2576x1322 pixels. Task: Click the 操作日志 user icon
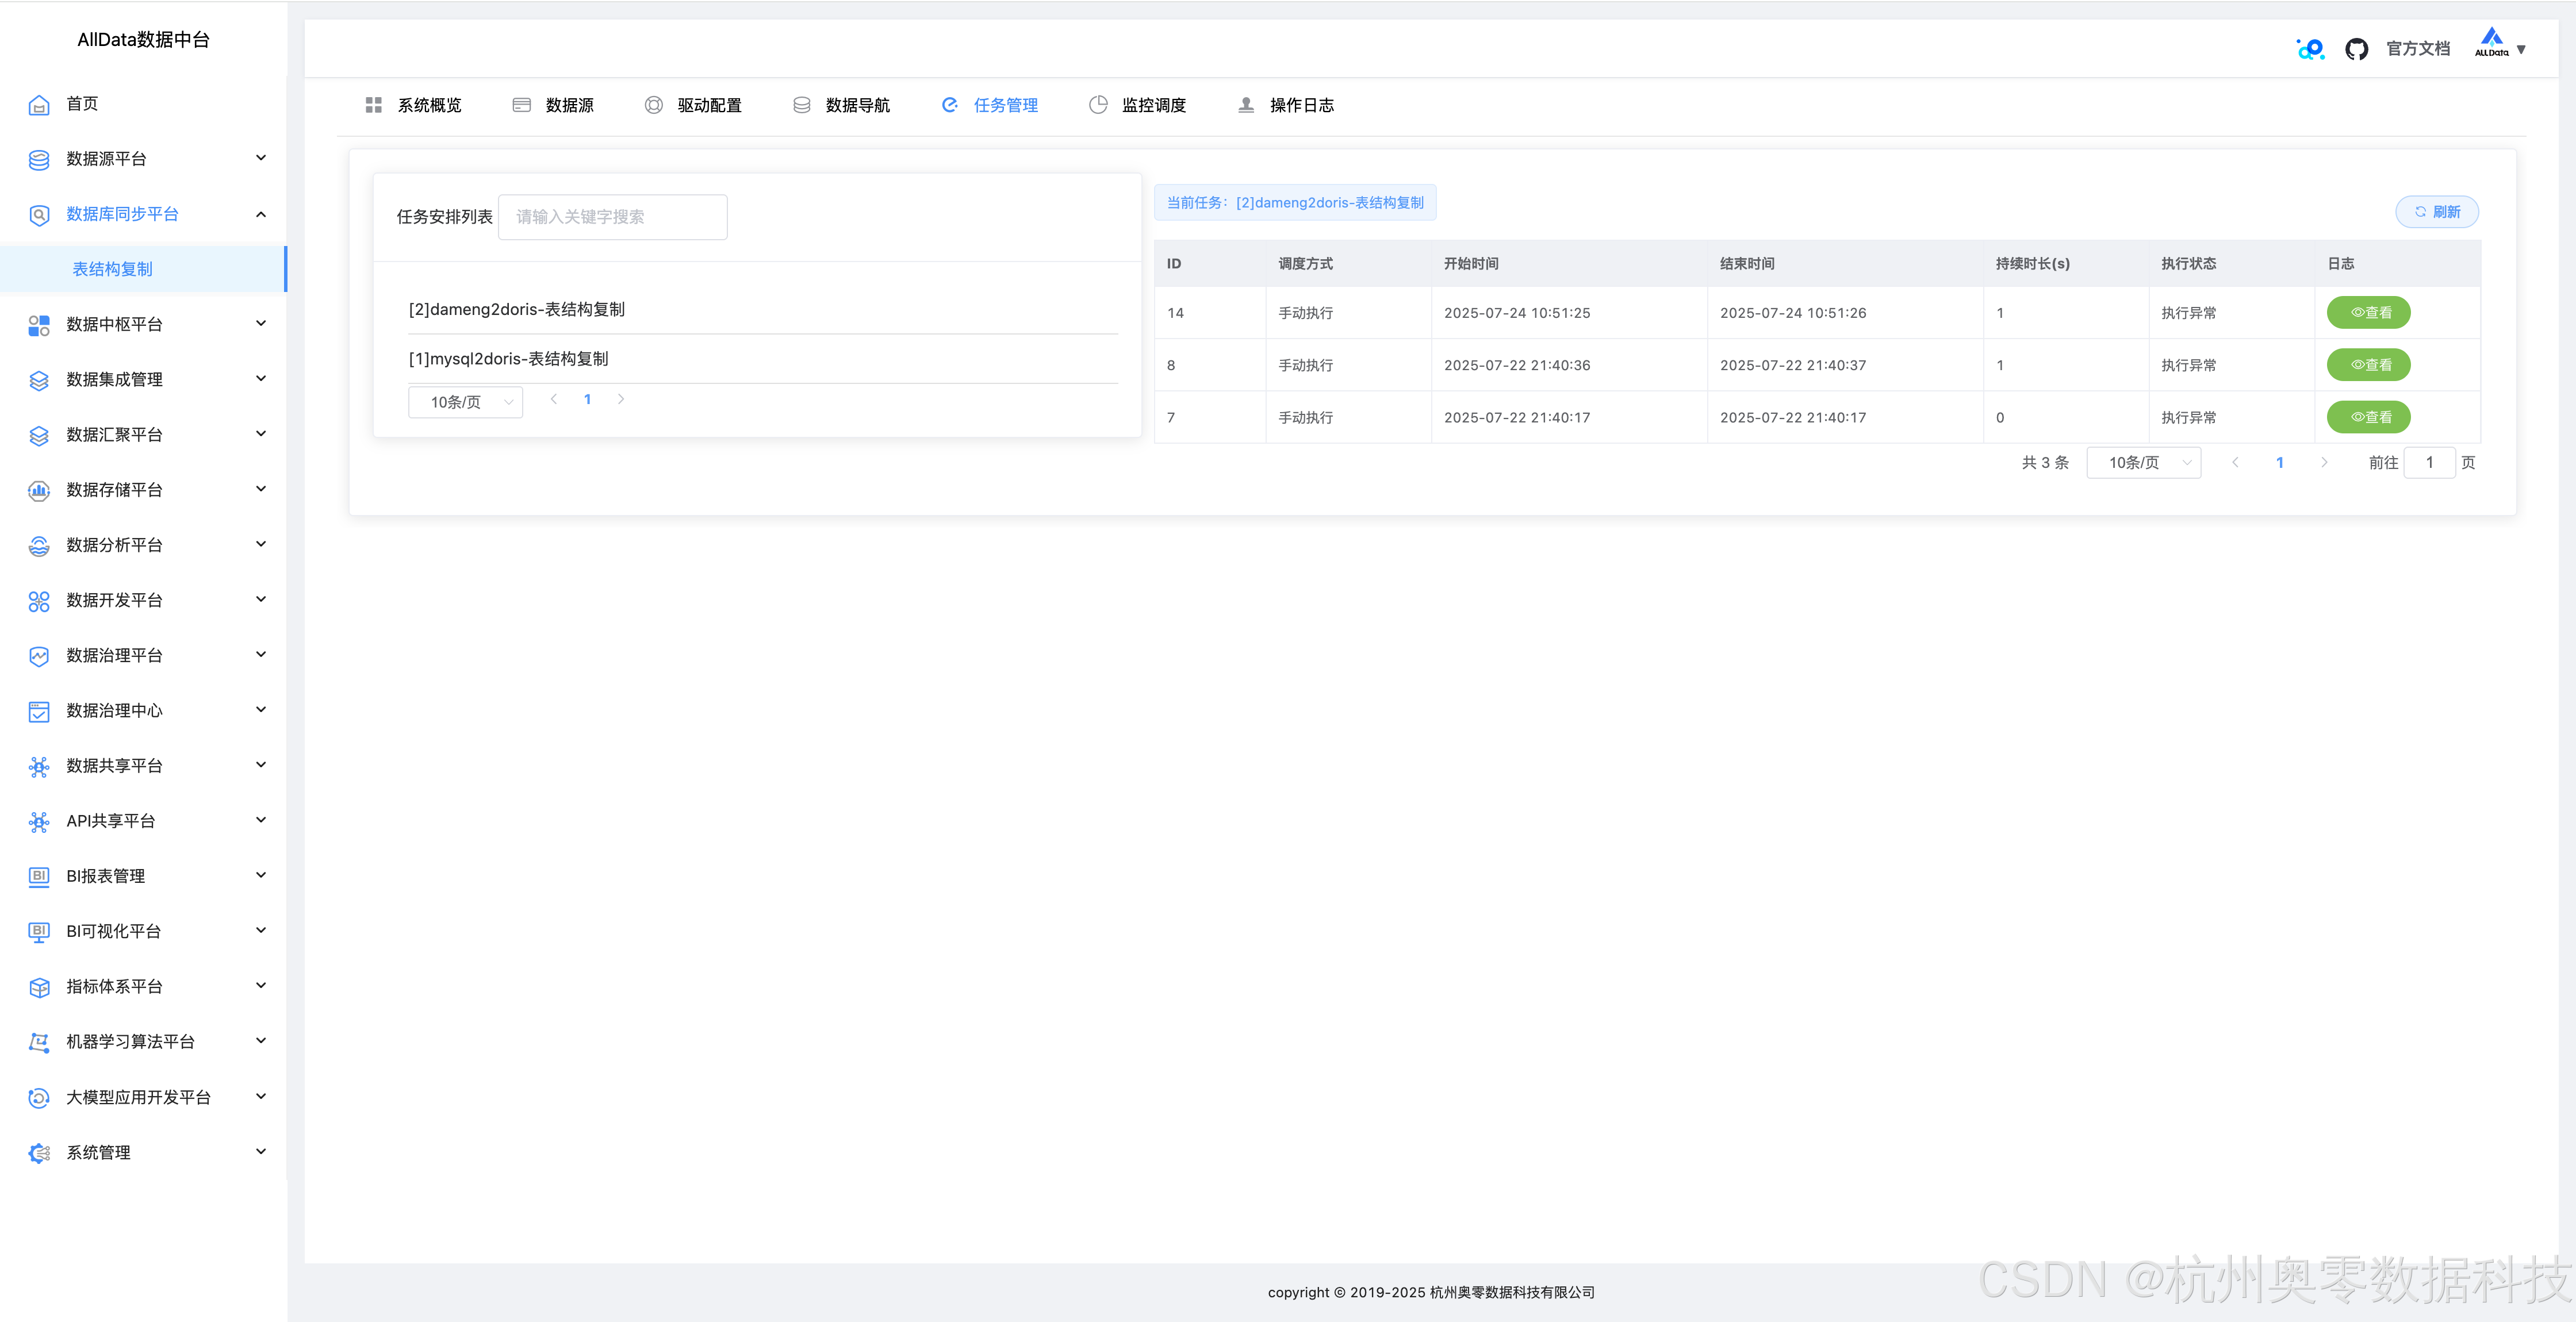click(1246, 105)
